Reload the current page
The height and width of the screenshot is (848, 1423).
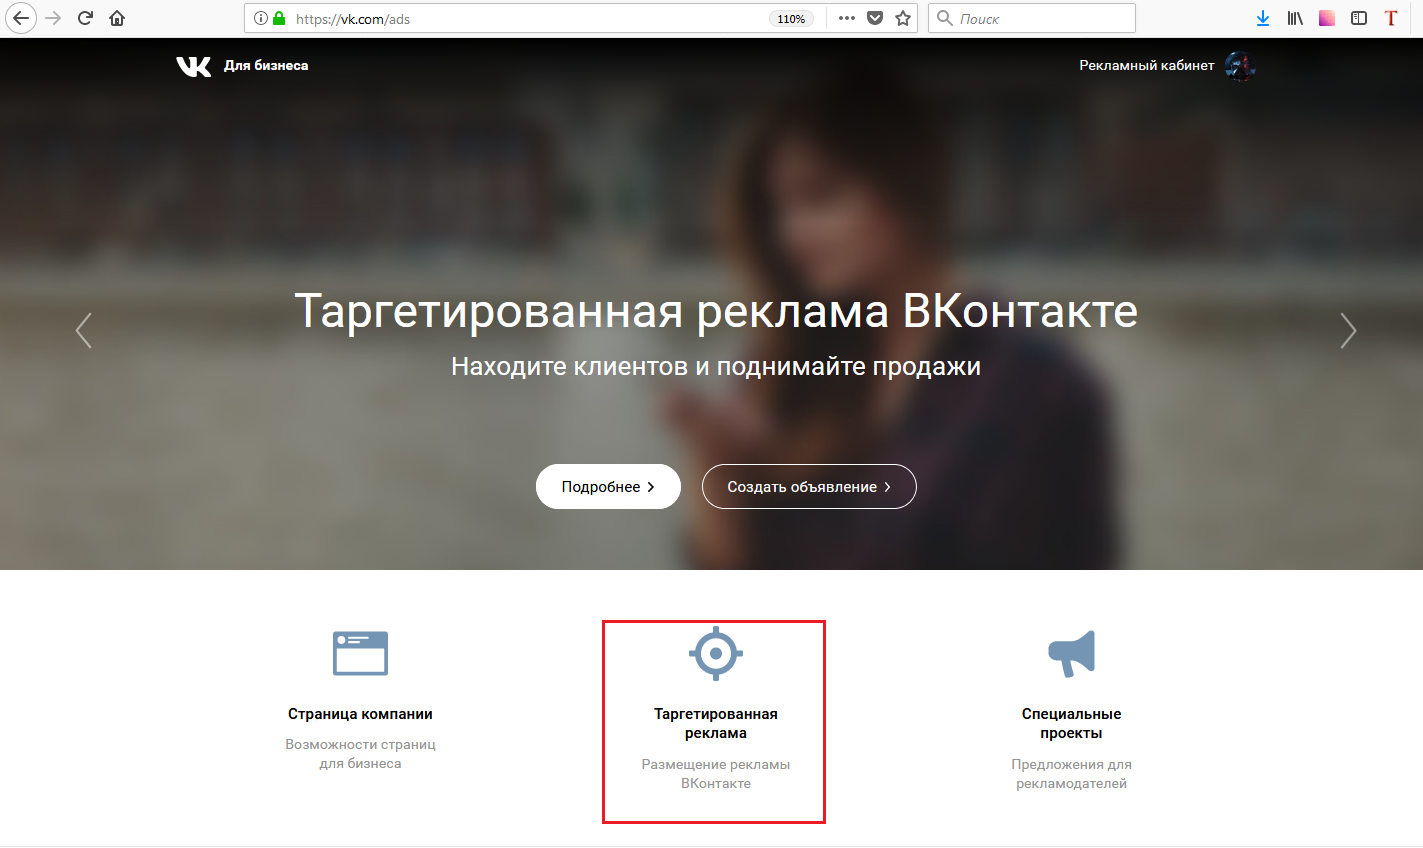point(86,18)
